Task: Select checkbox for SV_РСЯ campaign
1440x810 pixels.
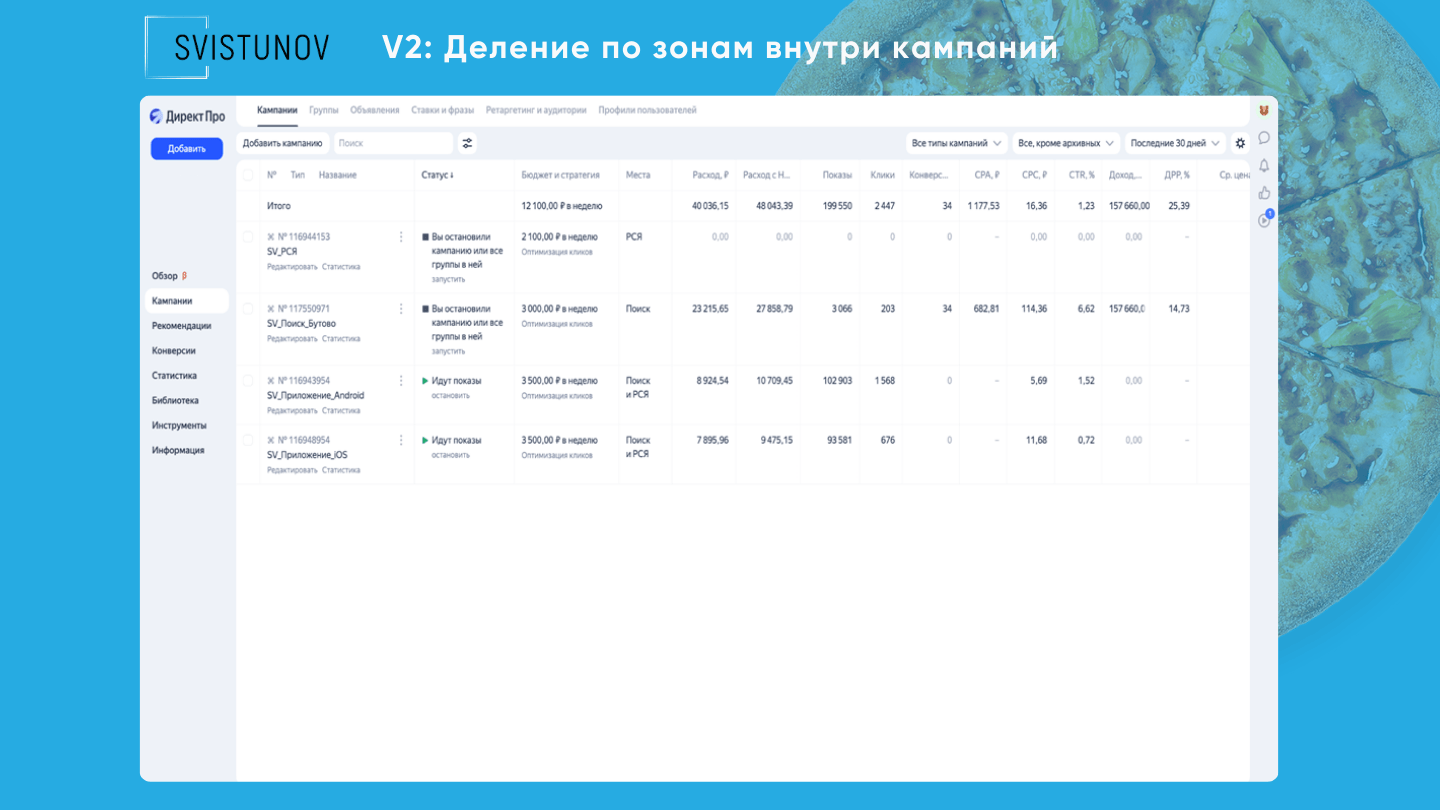Action: pos(248,237)
